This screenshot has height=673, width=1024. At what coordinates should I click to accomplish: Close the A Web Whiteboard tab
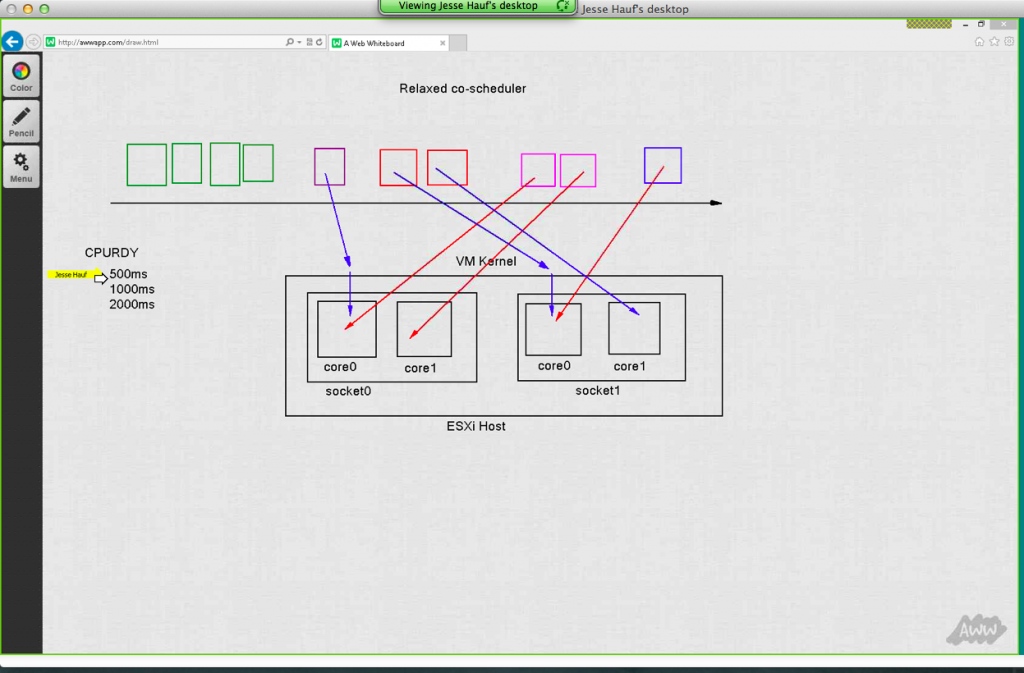click(x=442, y=43)
